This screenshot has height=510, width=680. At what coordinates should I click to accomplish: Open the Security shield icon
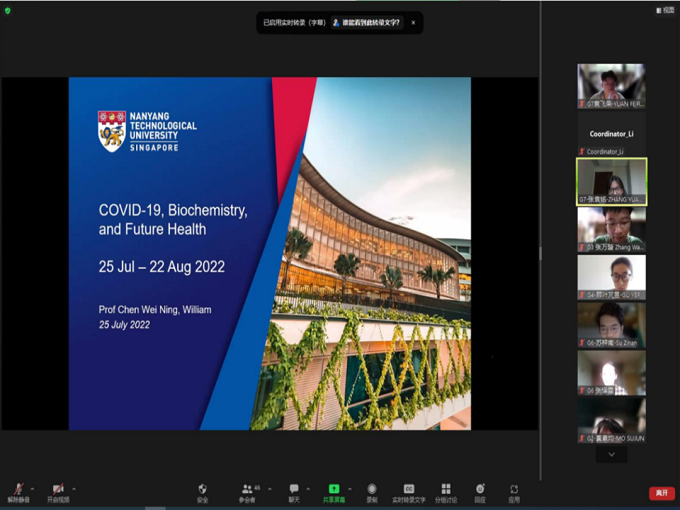pyautogui.click(x=203, y=490)
